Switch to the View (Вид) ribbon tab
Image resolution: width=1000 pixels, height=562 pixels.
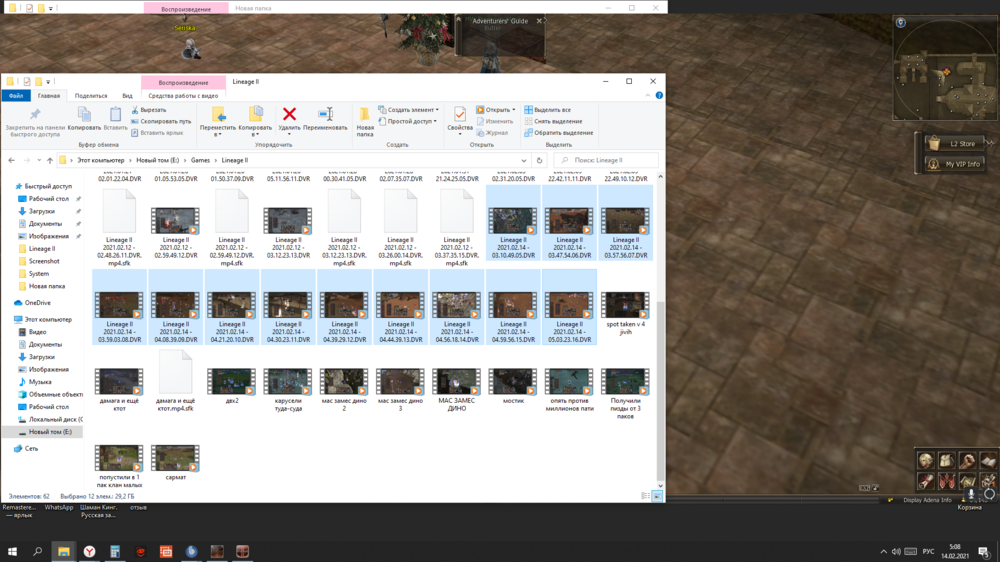127,96
